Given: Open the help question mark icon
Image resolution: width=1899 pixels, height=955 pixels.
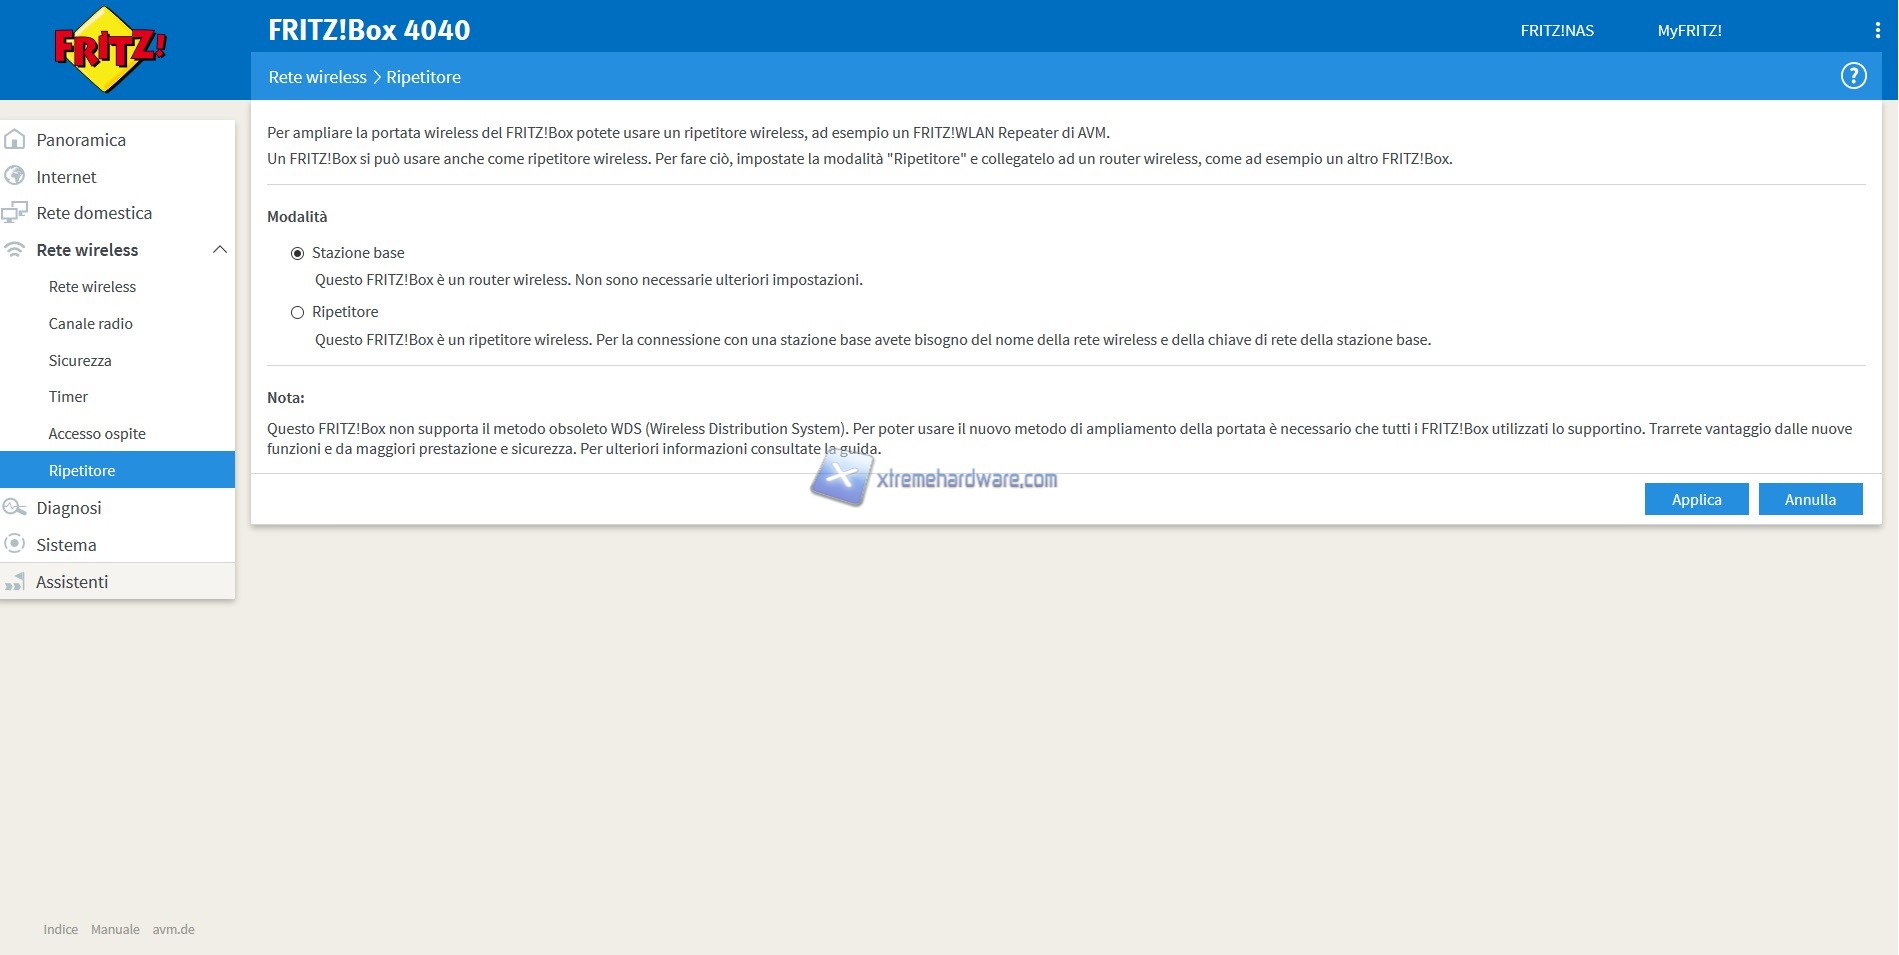Looking at the screenshot, I should point(1853,76).
